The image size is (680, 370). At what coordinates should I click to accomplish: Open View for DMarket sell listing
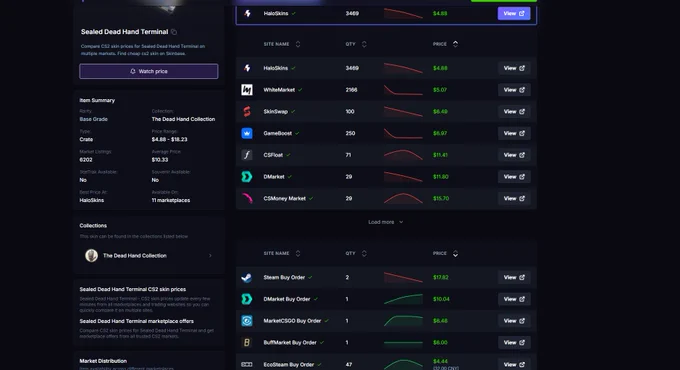(514, 177)
